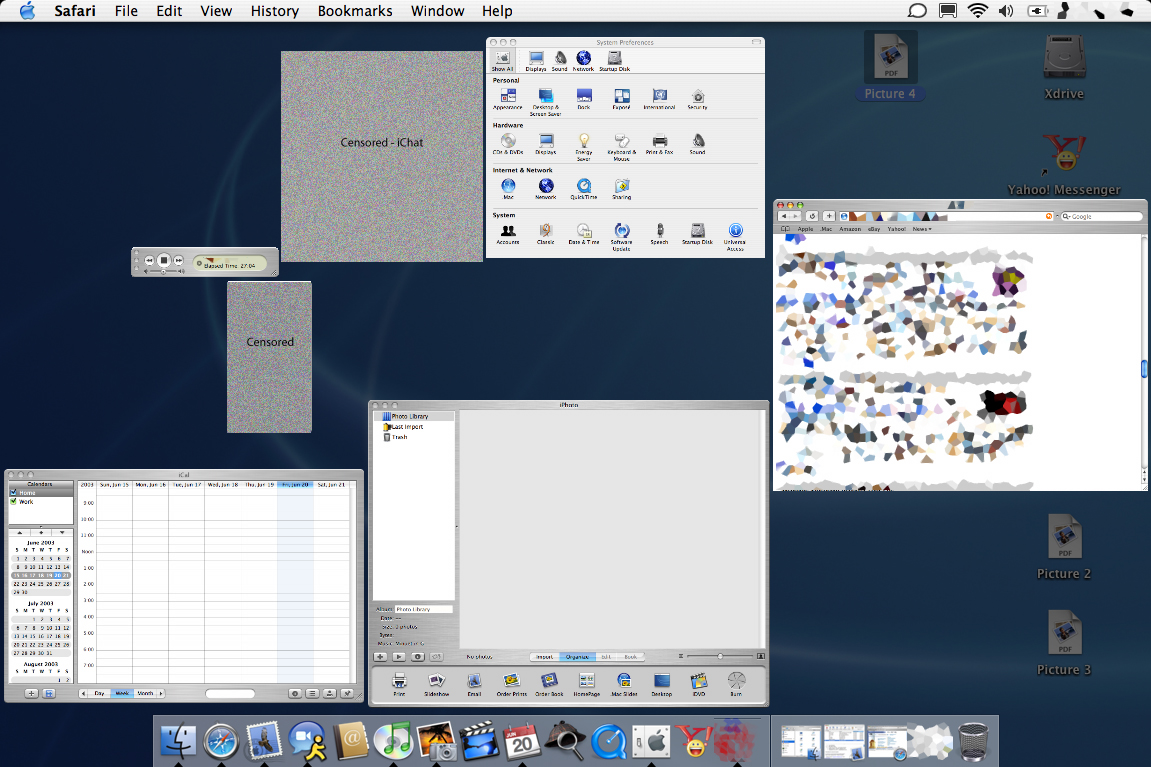Click the Slideshow icon in iPhoto

click(436, 681)
